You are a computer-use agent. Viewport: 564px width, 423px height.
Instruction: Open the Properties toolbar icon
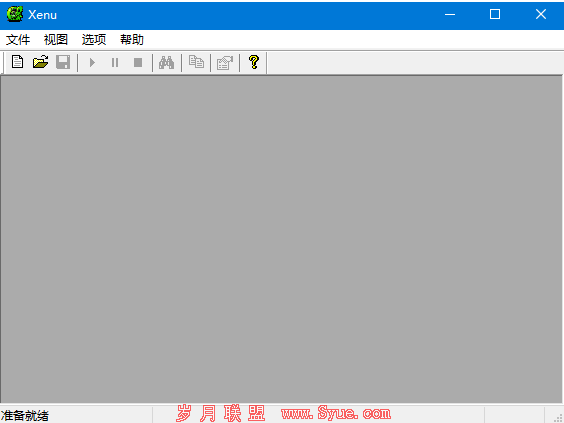225,63
